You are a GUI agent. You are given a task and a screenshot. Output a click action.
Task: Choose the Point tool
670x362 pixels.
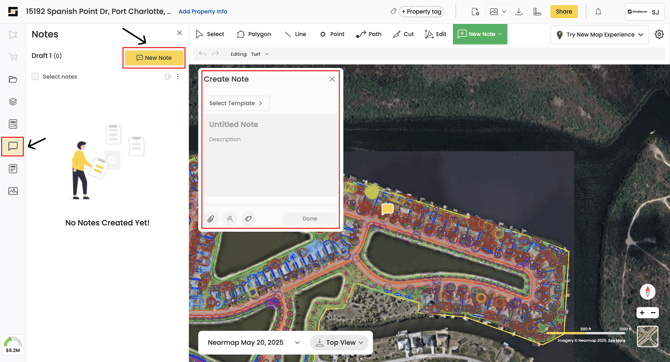click(x=332, y=34)
